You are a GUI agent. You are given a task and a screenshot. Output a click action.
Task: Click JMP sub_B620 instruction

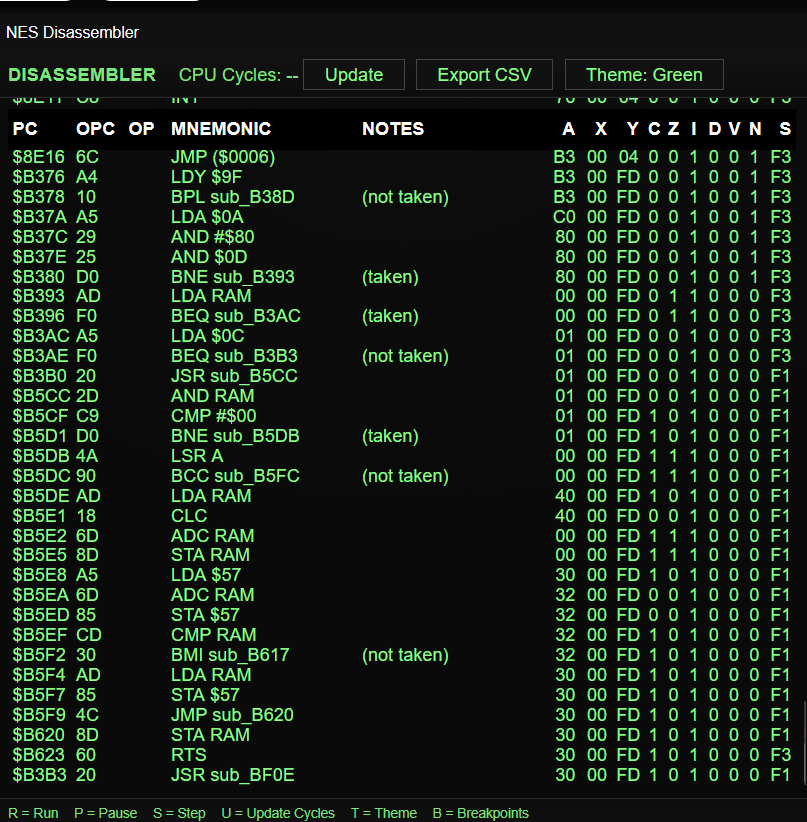coord(232,715)
